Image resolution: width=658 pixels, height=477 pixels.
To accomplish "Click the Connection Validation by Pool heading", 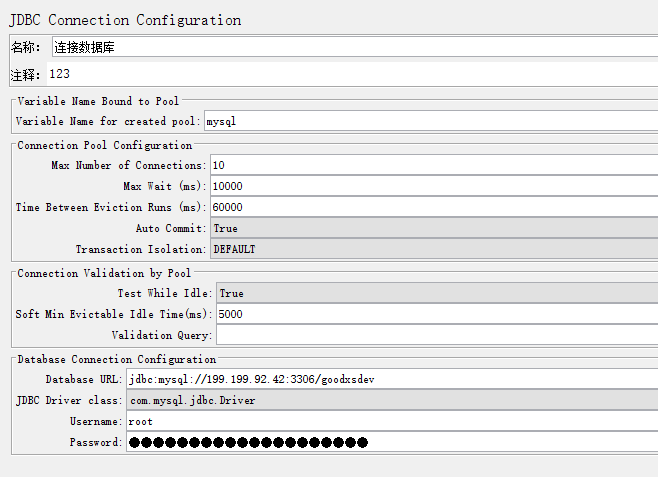I will [x=104, y=273].
